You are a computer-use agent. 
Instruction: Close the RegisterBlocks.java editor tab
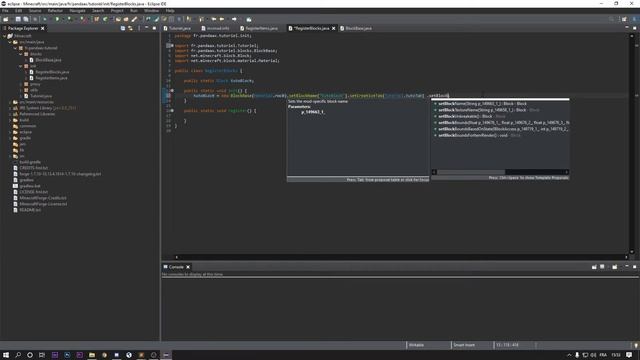tap(333, 28)
